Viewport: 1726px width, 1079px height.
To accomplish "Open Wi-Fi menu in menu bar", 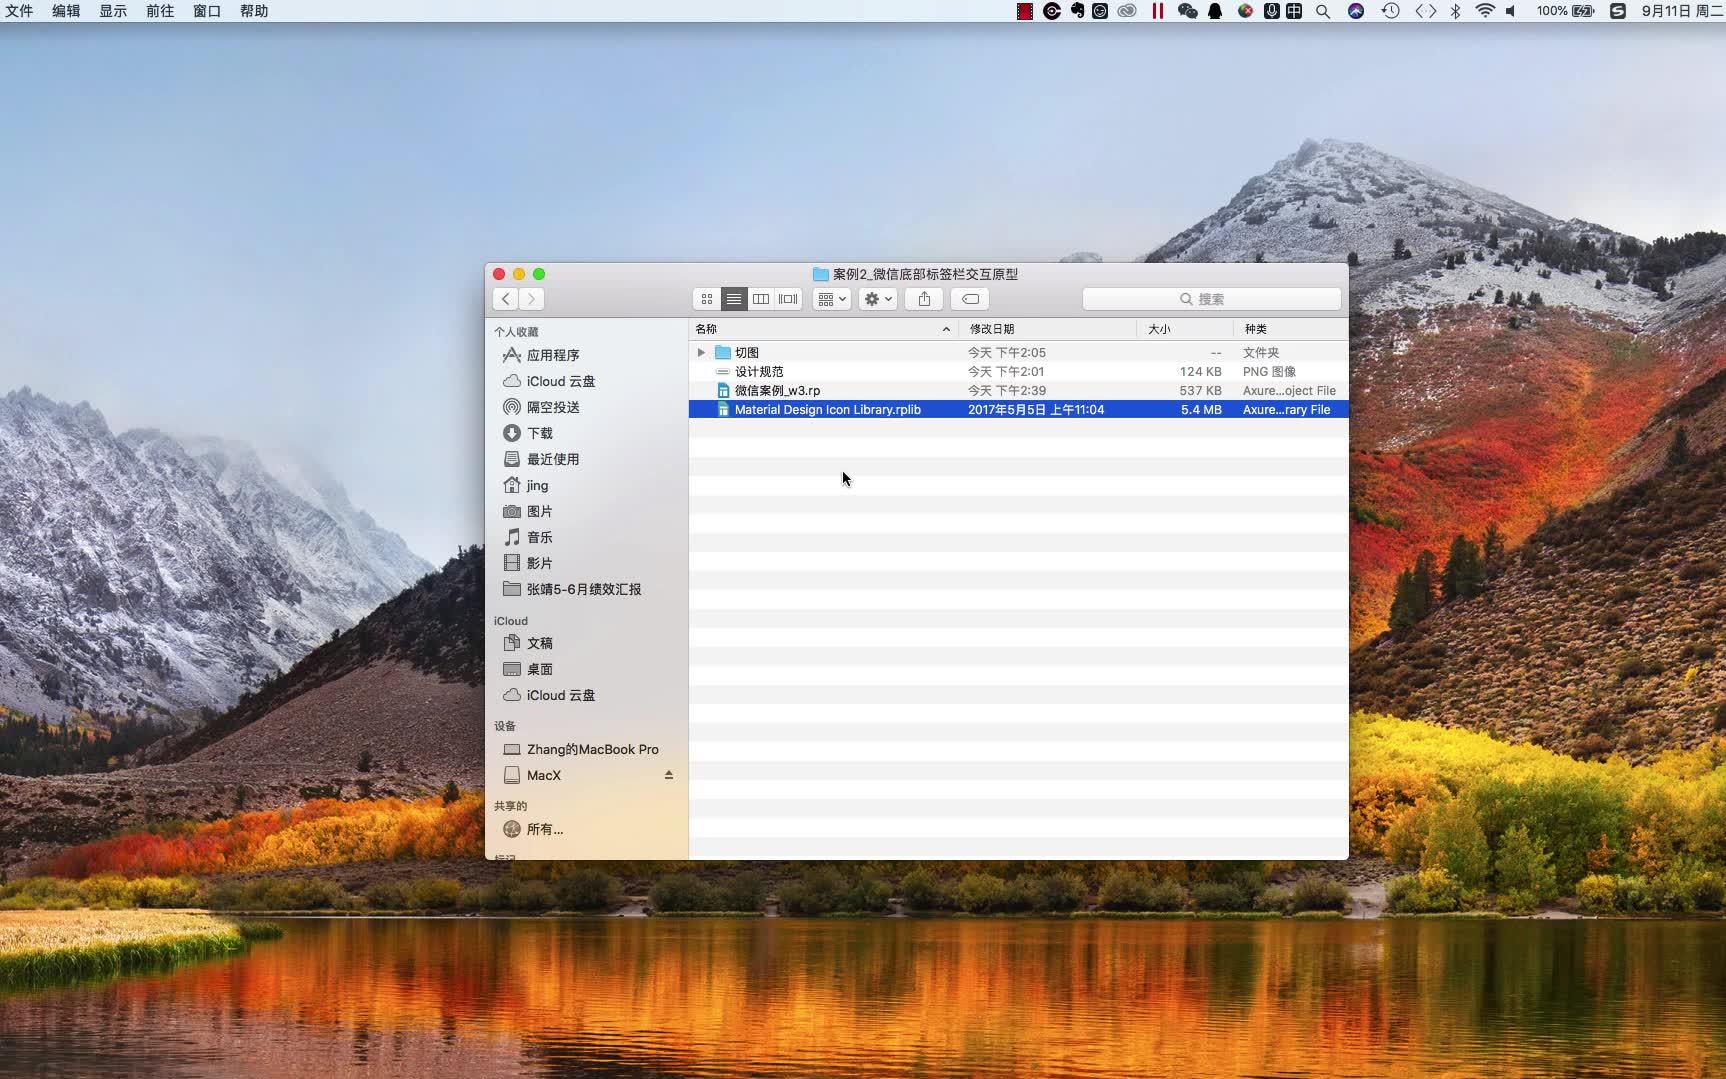I will 1485,11.
